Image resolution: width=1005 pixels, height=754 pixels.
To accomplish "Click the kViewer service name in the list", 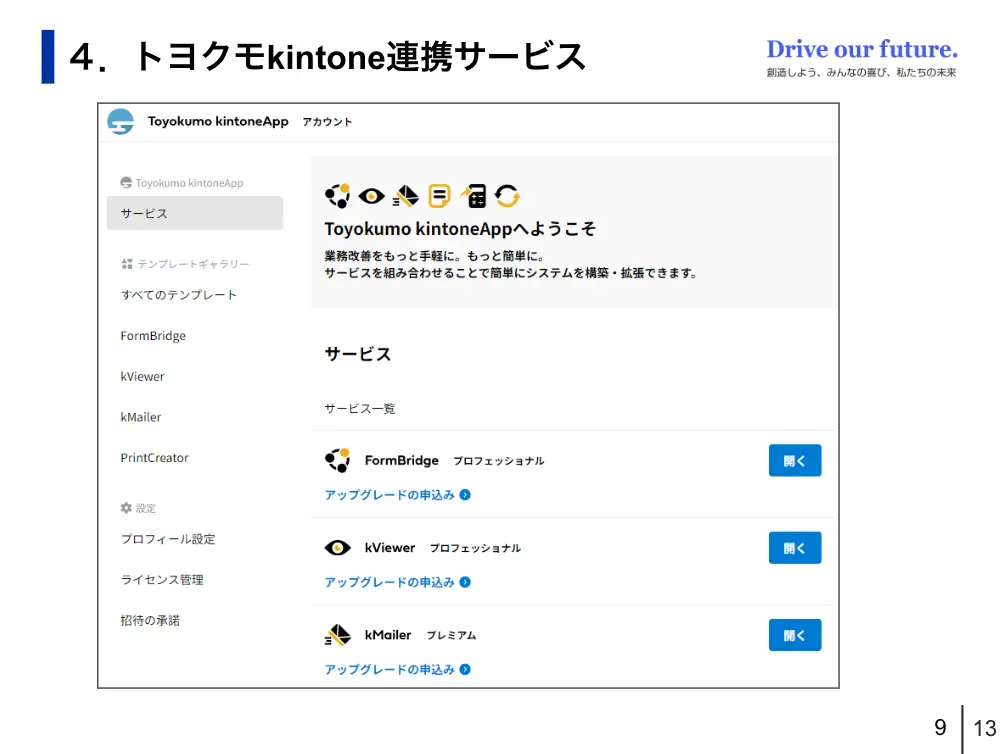I will coord(390,548).
